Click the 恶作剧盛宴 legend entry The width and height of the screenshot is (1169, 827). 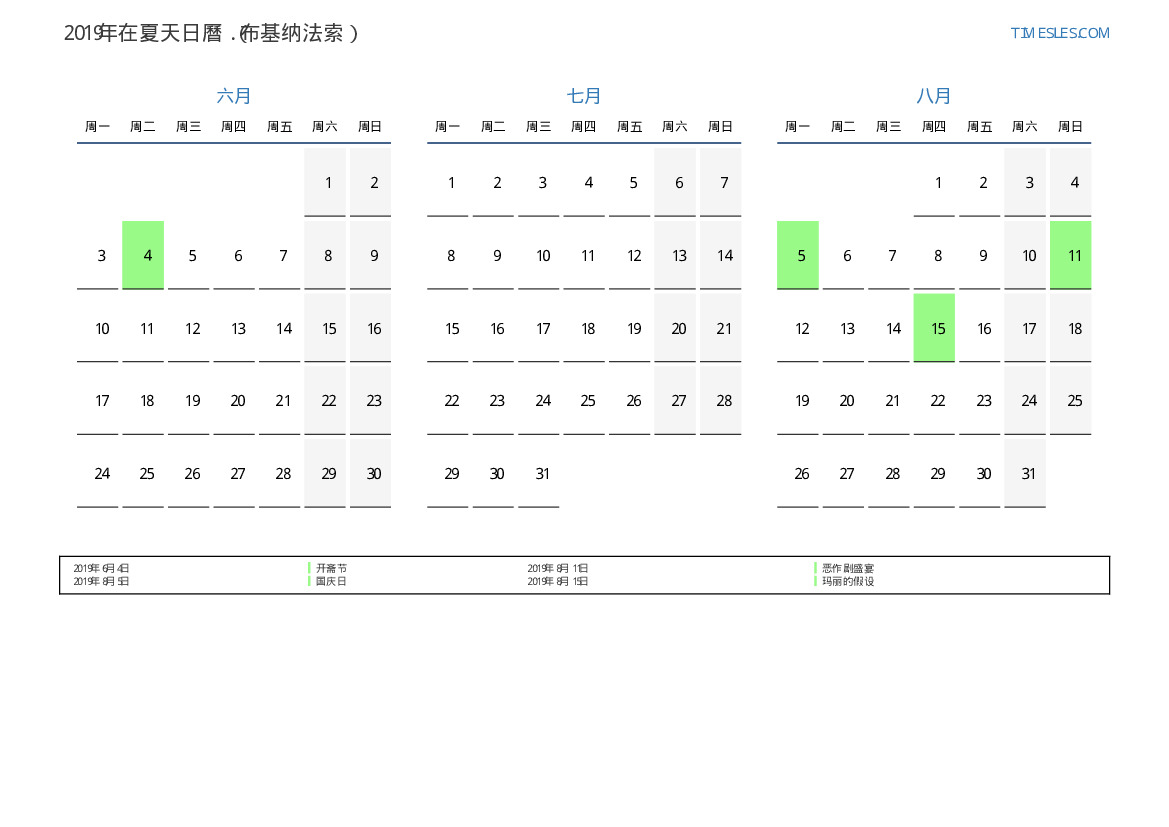(848, 568)
